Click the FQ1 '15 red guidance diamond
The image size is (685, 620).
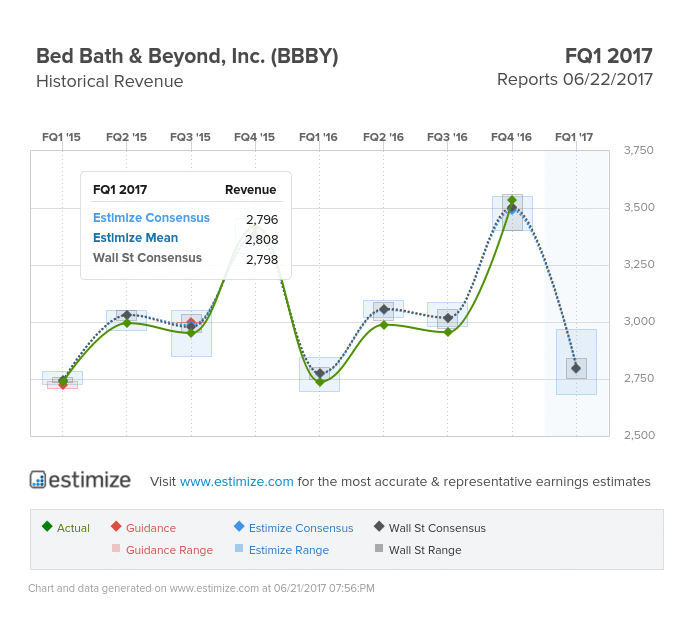pyautogui.click(x=63, y=385)
